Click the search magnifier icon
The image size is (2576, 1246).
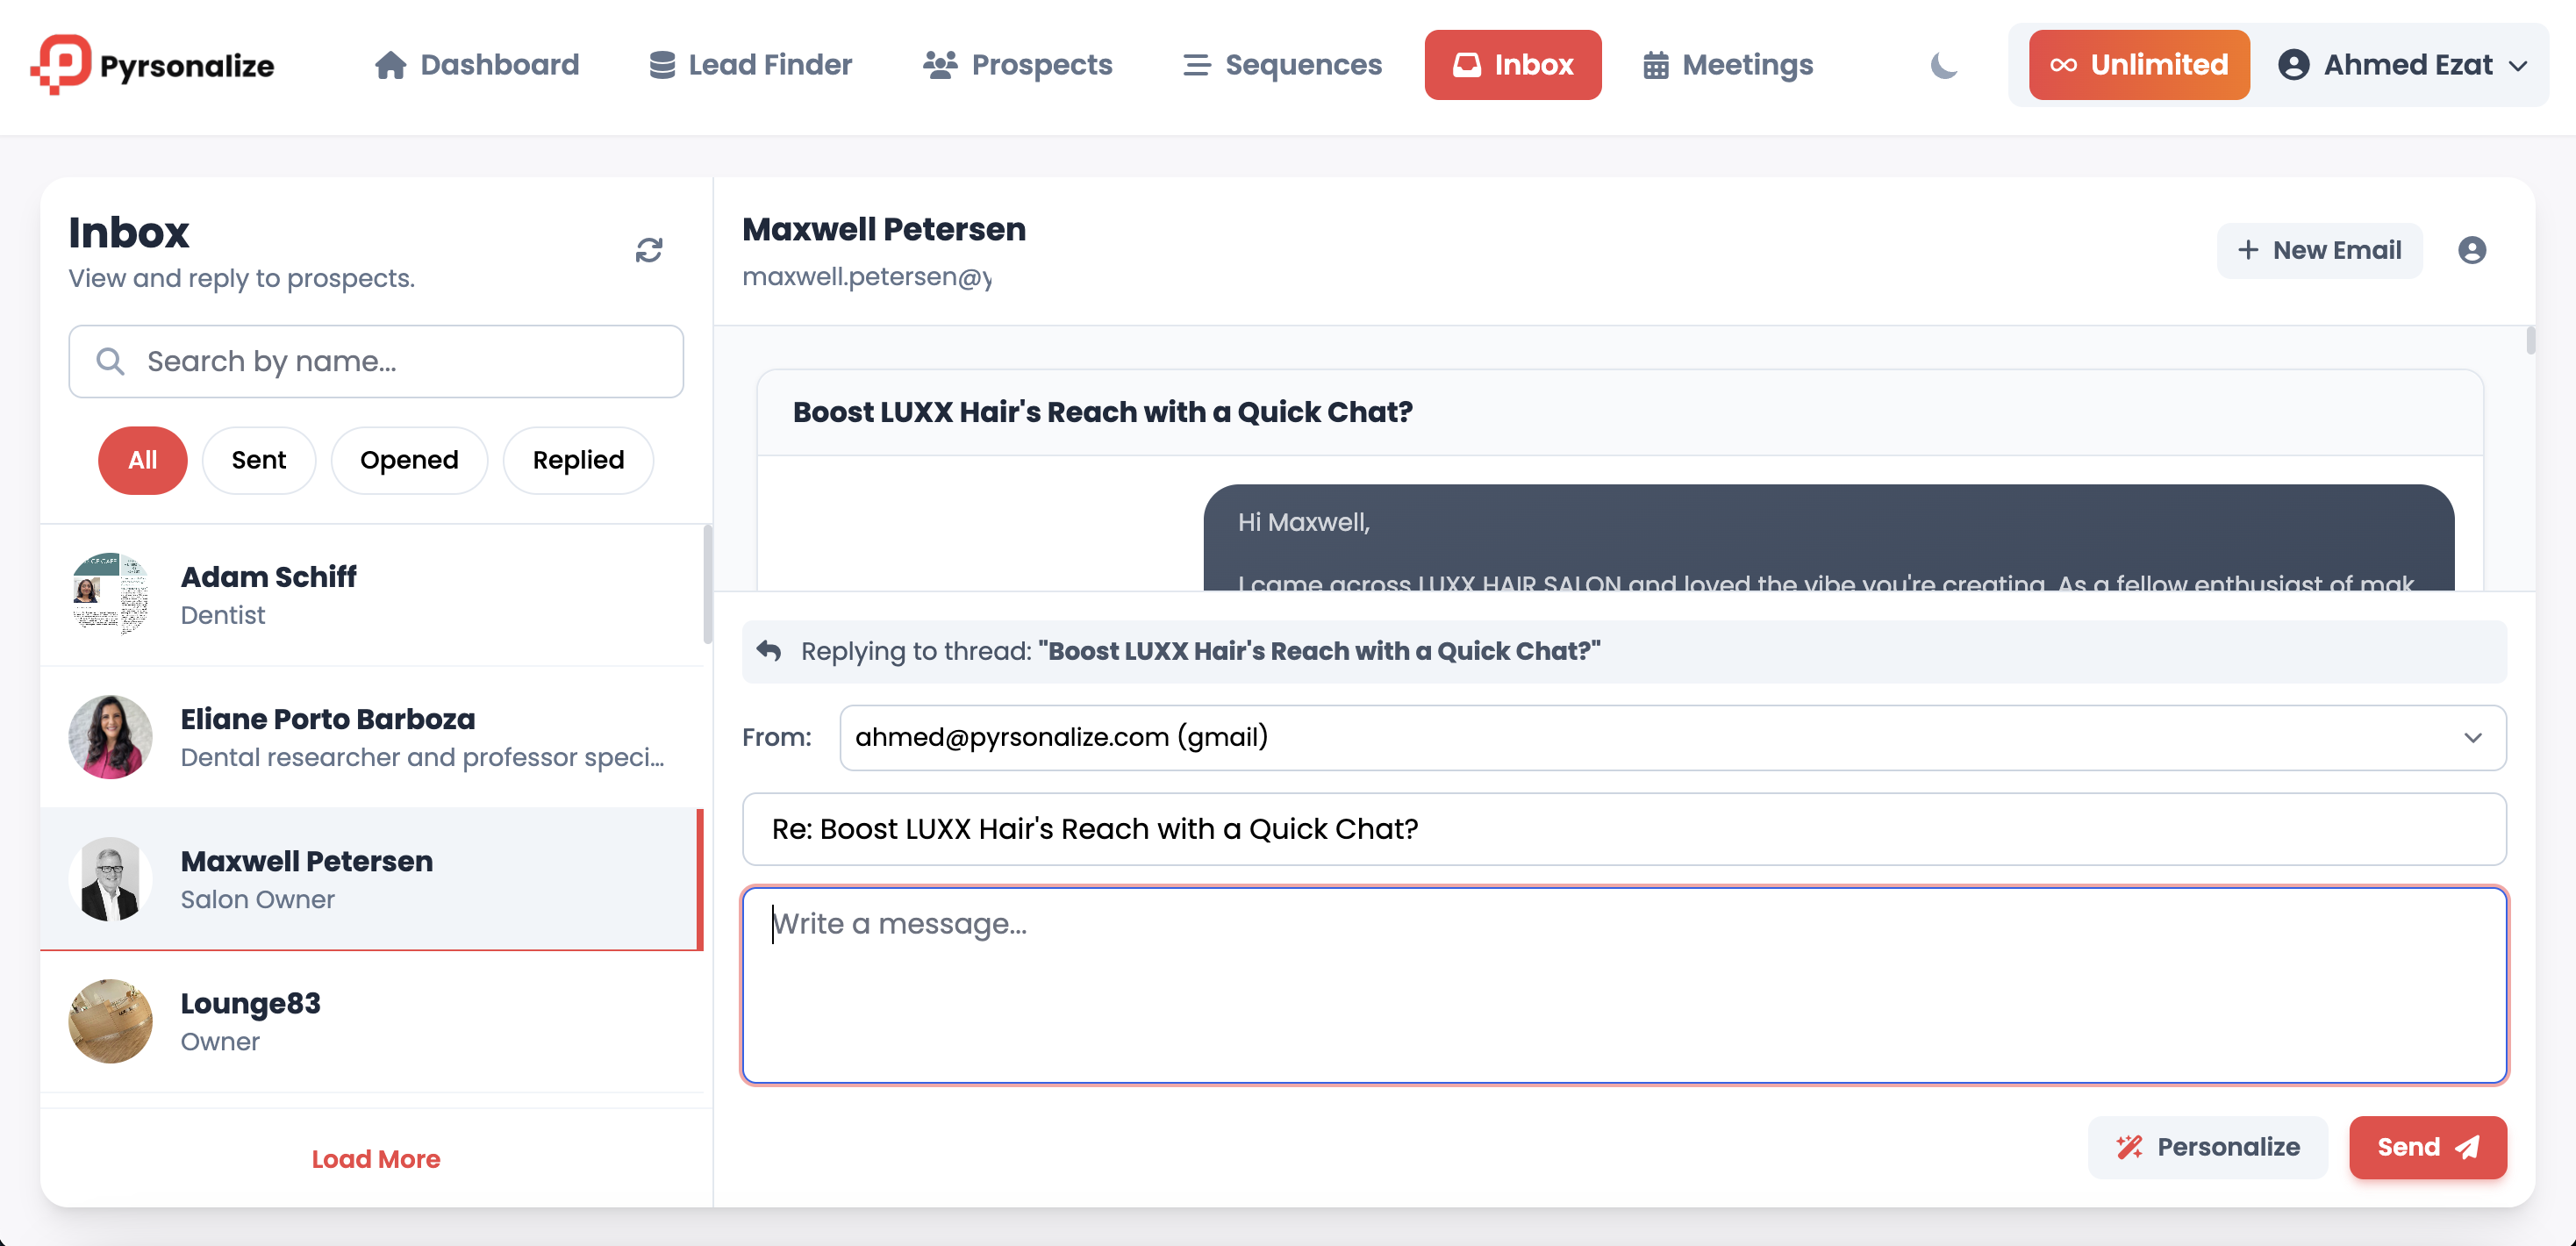[x=110, y=361]
